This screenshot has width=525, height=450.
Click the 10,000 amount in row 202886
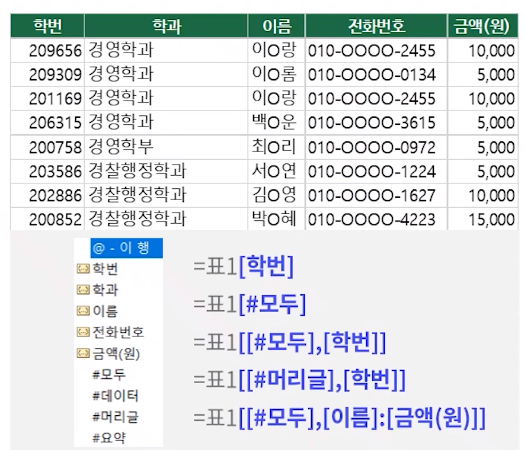tap(482, 196)
